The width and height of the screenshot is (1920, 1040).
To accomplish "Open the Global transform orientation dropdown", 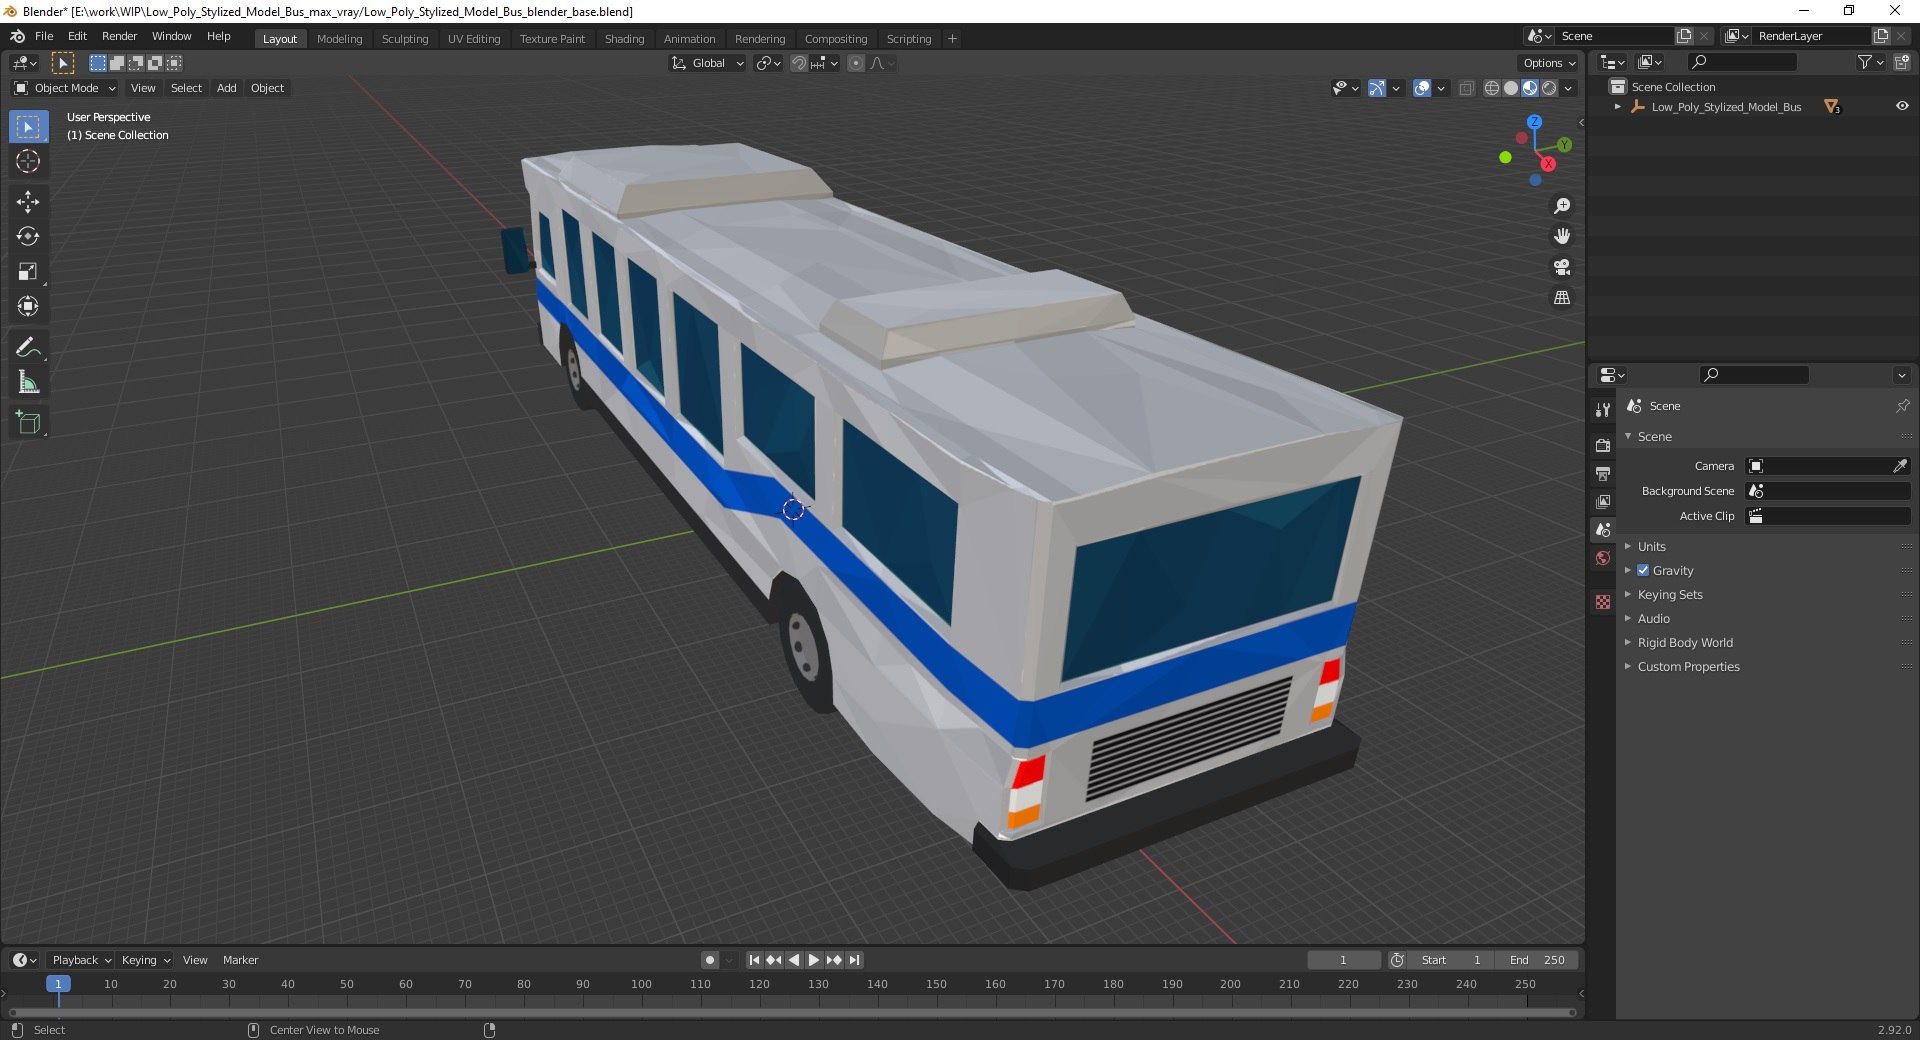I will tap(707, 63).
